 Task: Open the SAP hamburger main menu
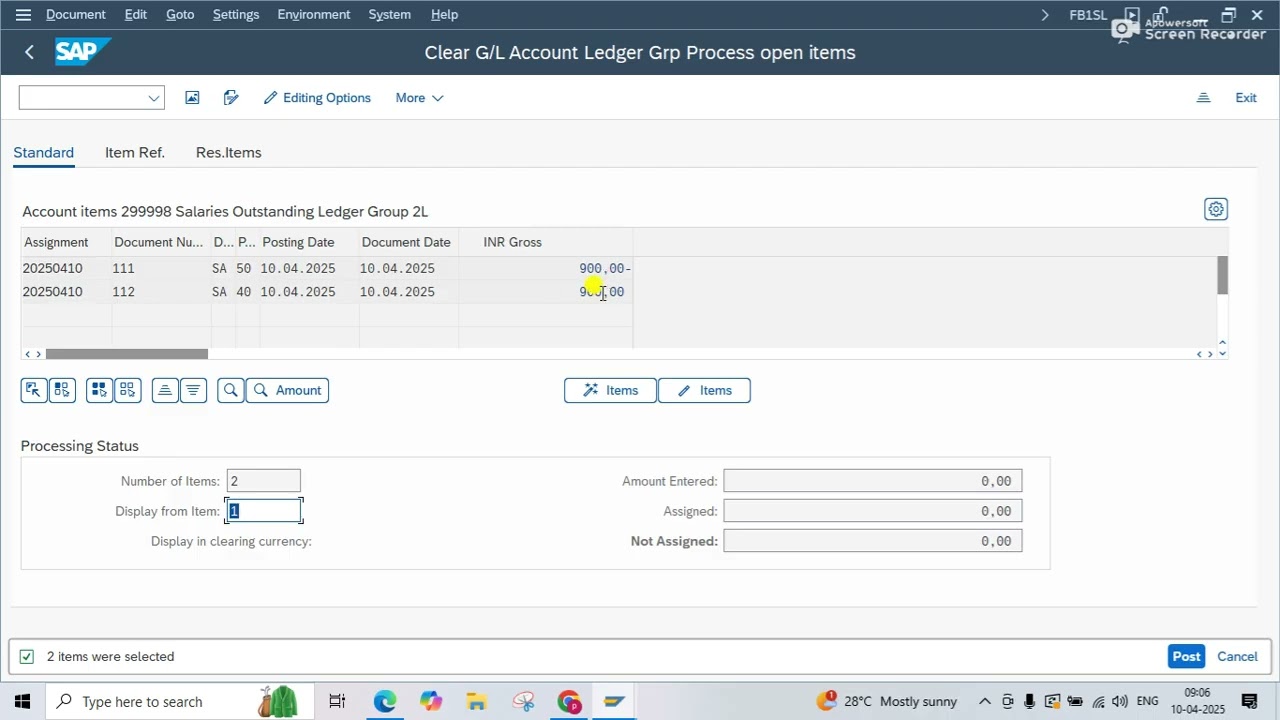23,15
